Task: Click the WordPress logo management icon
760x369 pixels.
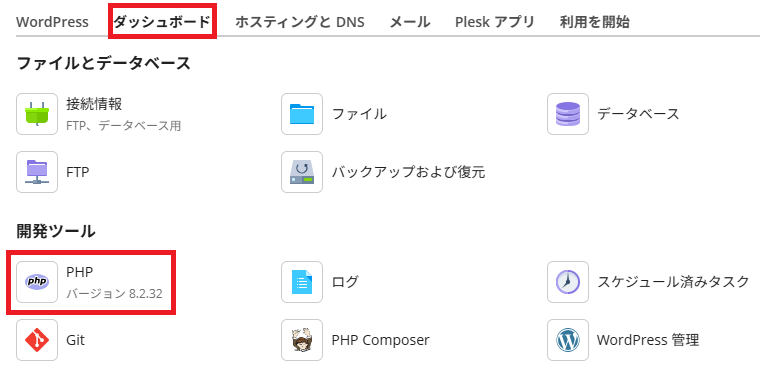Action: tap(568, 340)
